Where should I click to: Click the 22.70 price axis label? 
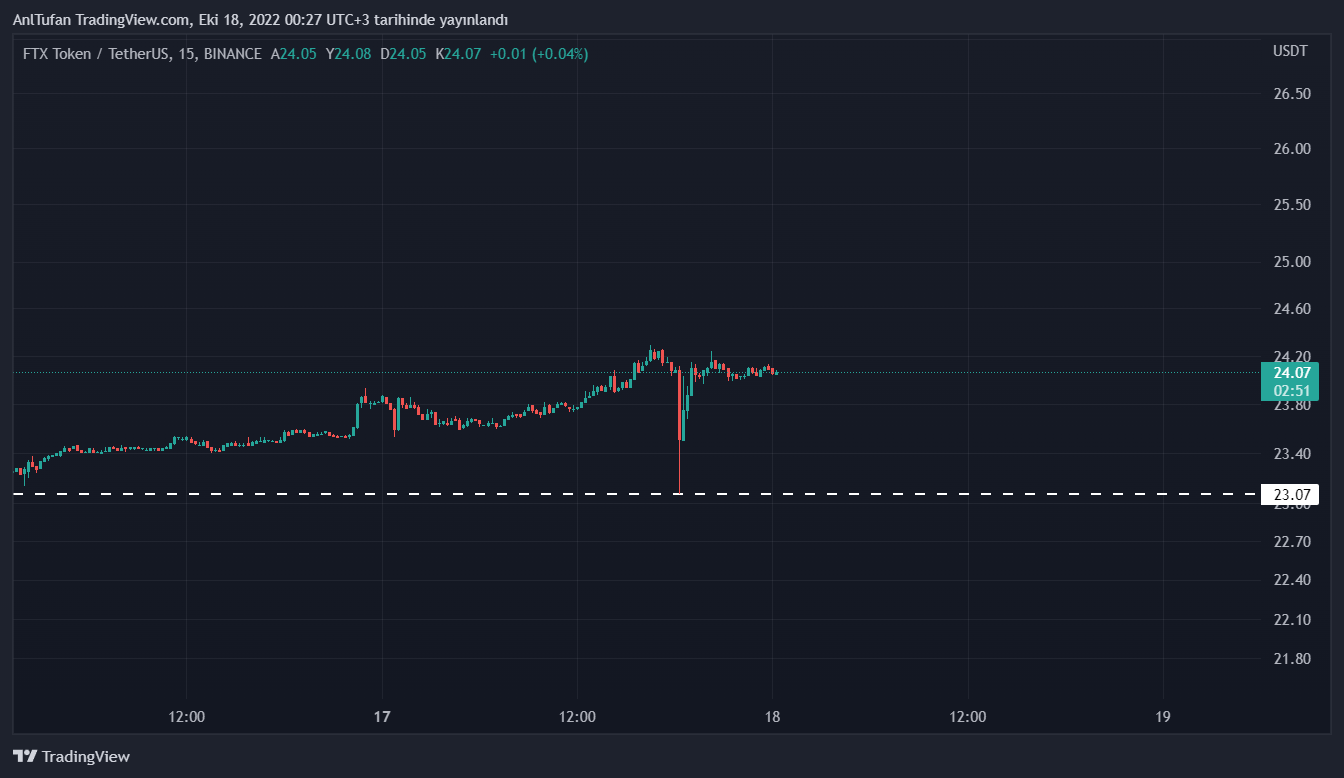tap(1291, 542)
